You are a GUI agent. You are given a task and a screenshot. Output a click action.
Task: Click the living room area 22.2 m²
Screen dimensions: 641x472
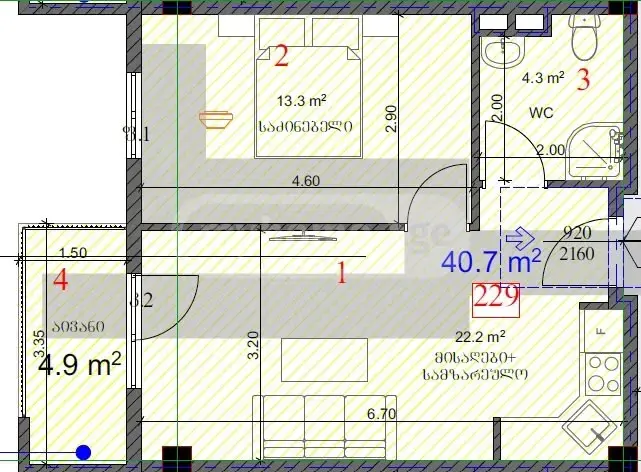pyautogui.click(x=480, y=337)
